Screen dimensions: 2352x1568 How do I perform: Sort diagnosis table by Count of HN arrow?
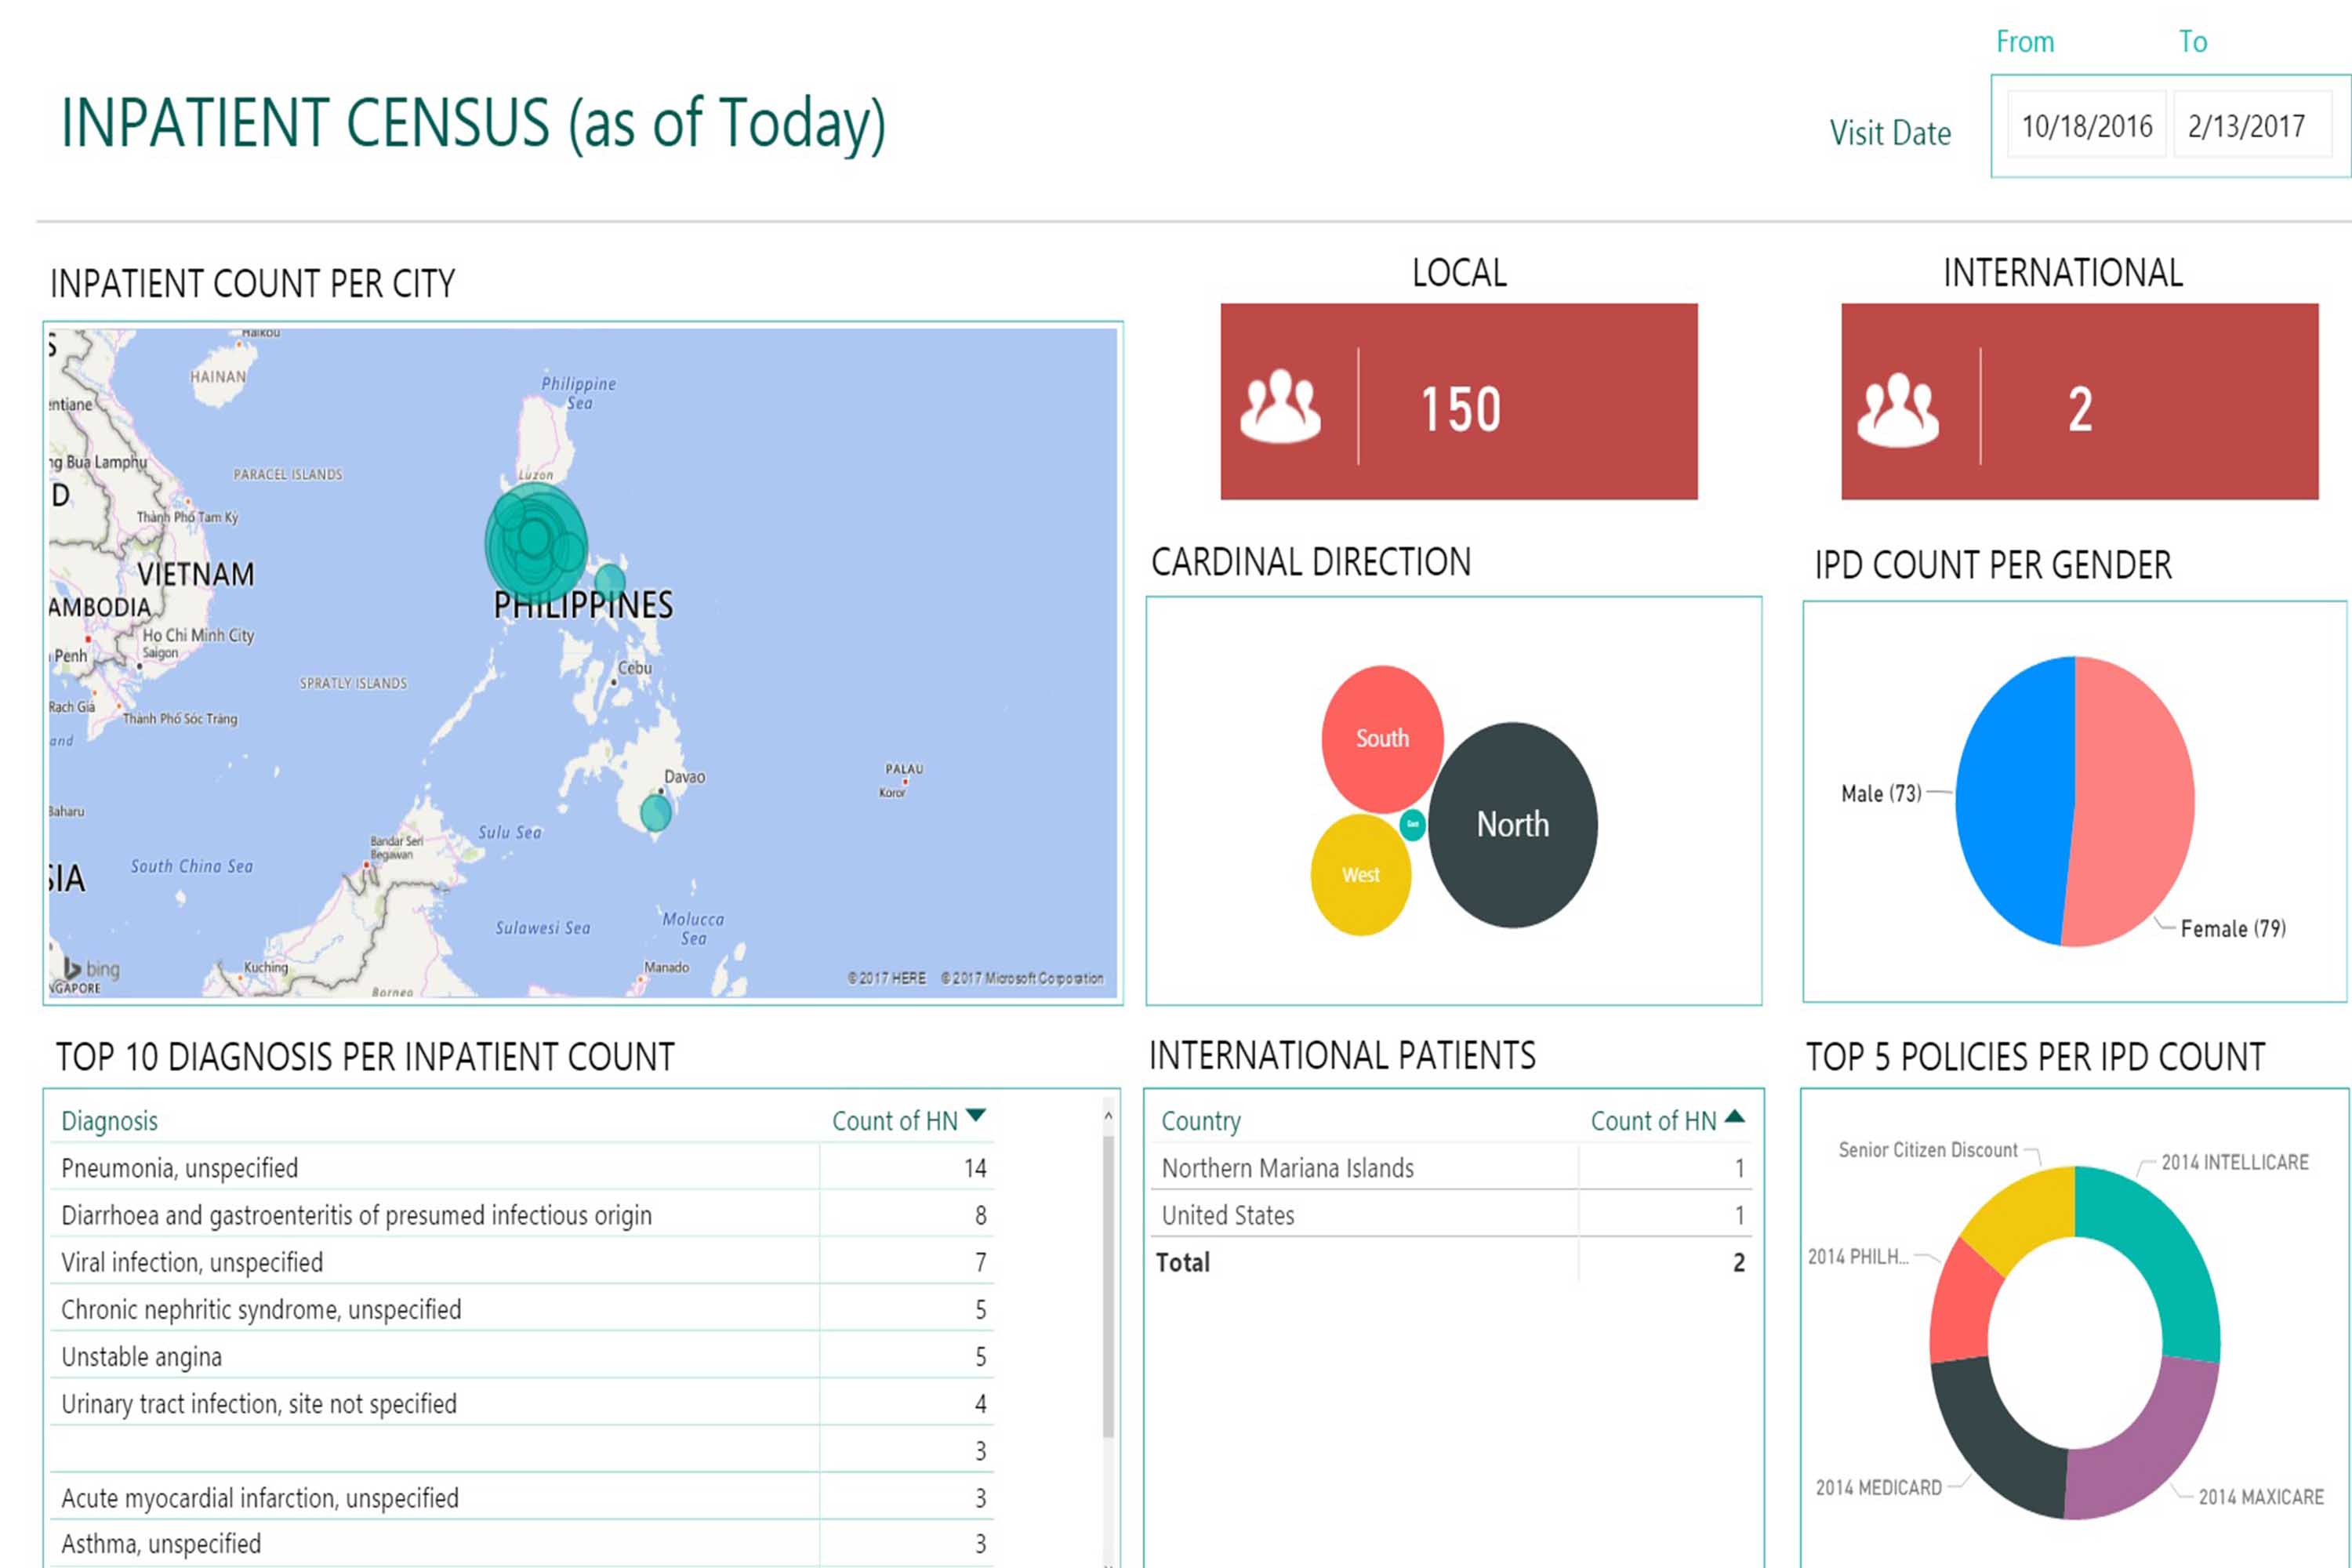[x=976, y=1116]
